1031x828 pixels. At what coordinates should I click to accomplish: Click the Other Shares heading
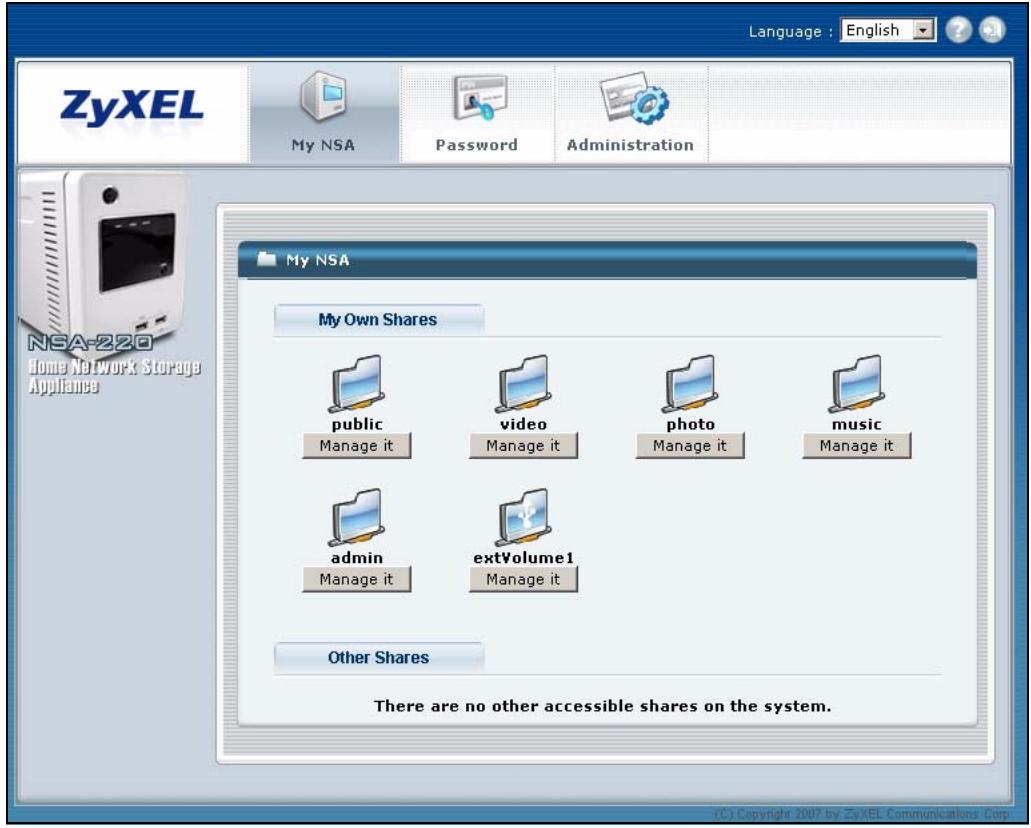[x=378, y=658]
